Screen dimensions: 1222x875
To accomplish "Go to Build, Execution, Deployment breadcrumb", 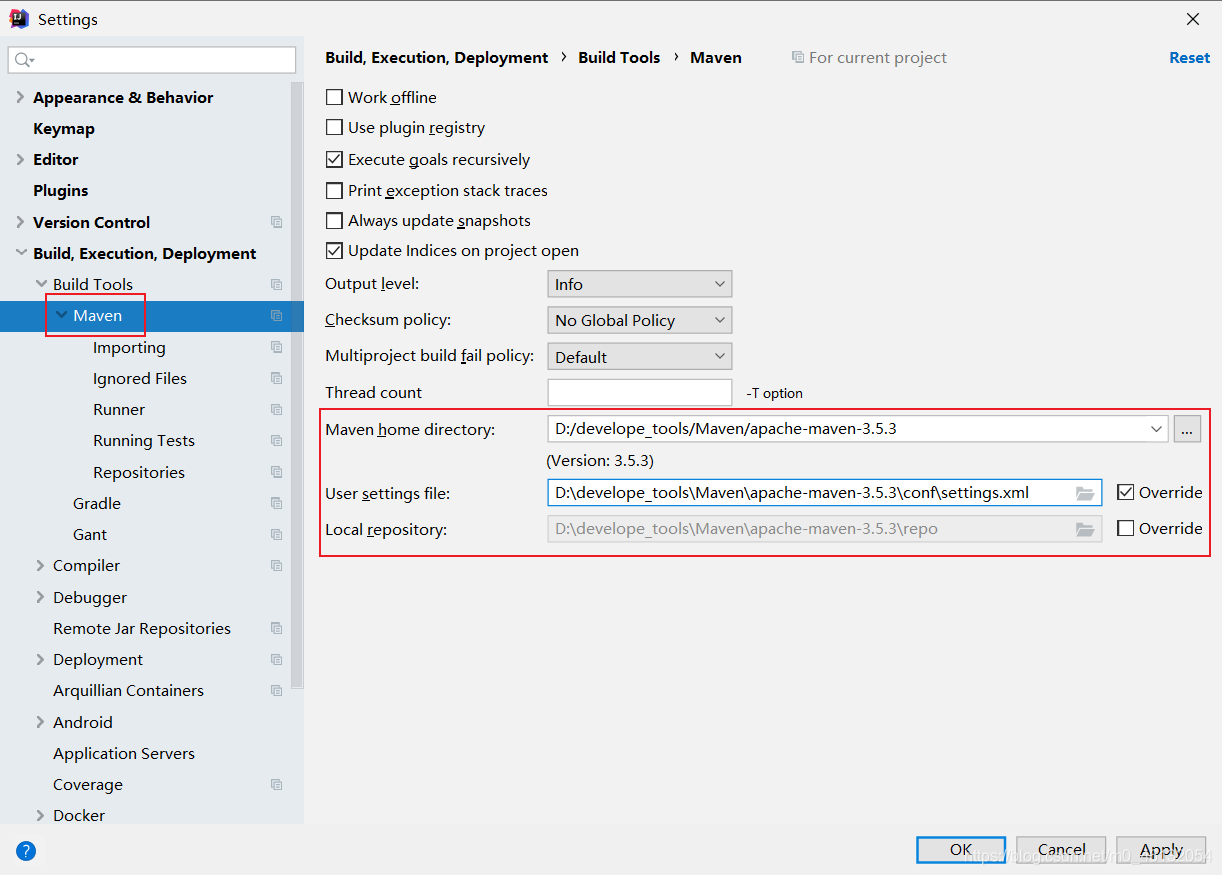I will pyautogui.click(x=436, y=58).
